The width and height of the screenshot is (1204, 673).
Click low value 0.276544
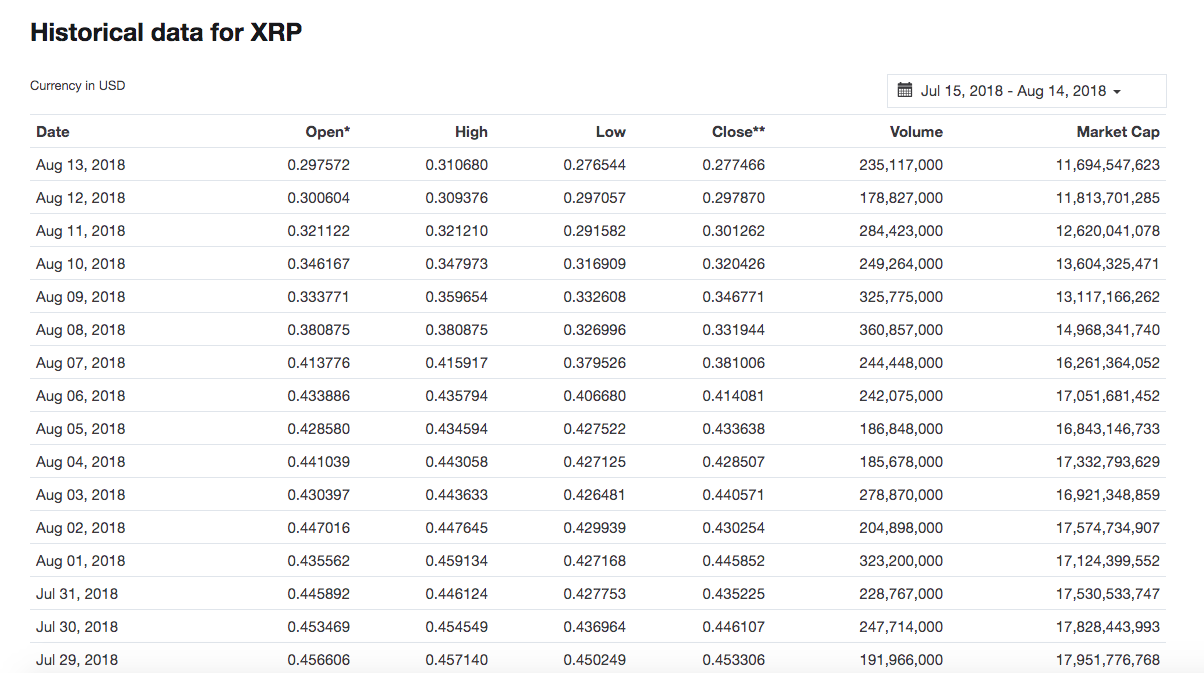595,165
